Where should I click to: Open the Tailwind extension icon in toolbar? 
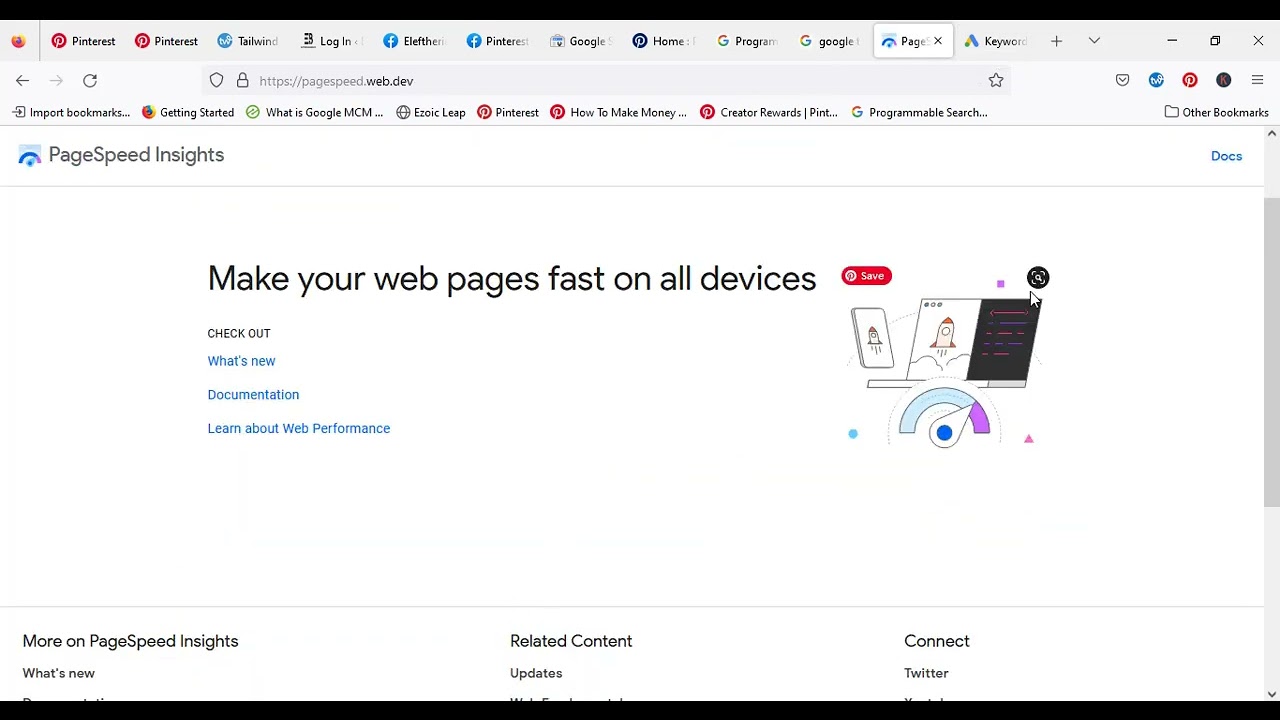[1156, 80]
